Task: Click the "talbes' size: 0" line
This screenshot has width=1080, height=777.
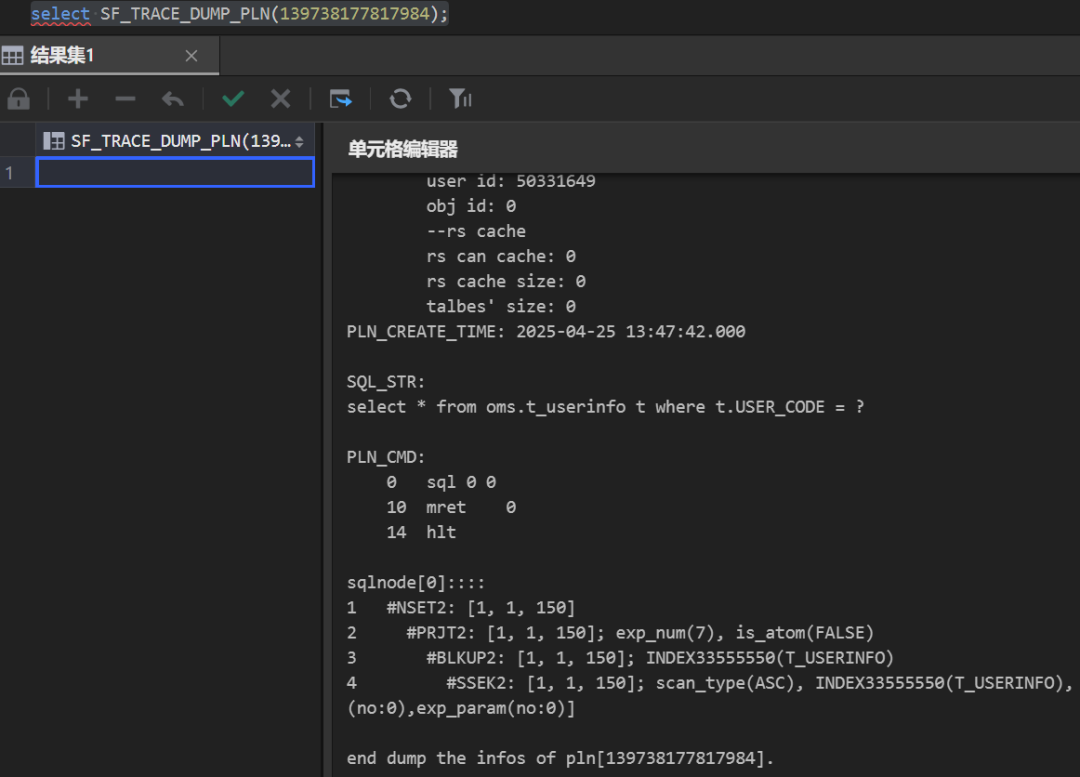Action: click(501, 307)
